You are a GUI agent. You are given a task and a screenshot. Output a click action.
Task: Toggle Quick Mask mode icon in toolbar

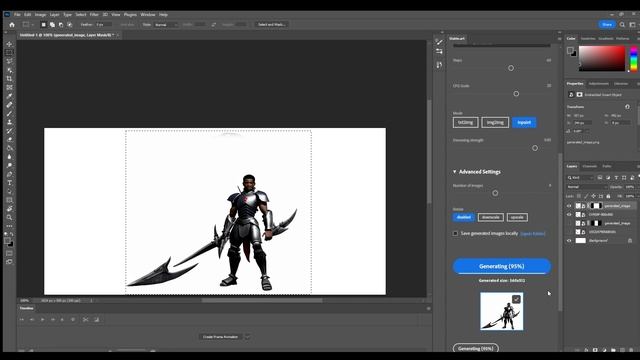click(x=9, y=253)
